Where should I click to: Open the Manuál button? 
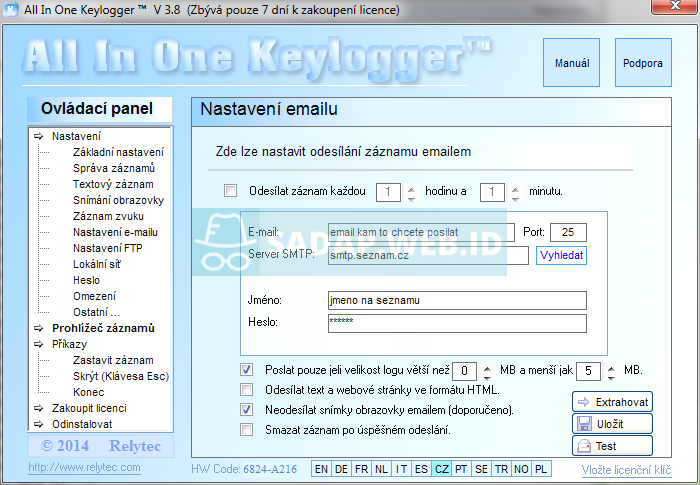[571, 63]
